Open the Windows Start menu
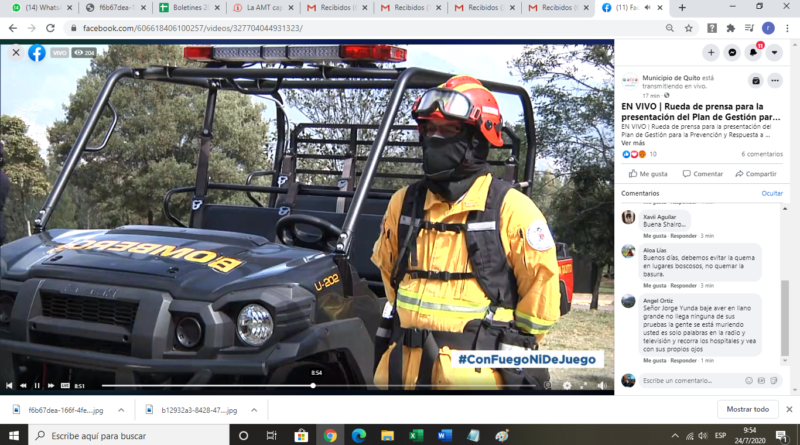 [14, 435]
